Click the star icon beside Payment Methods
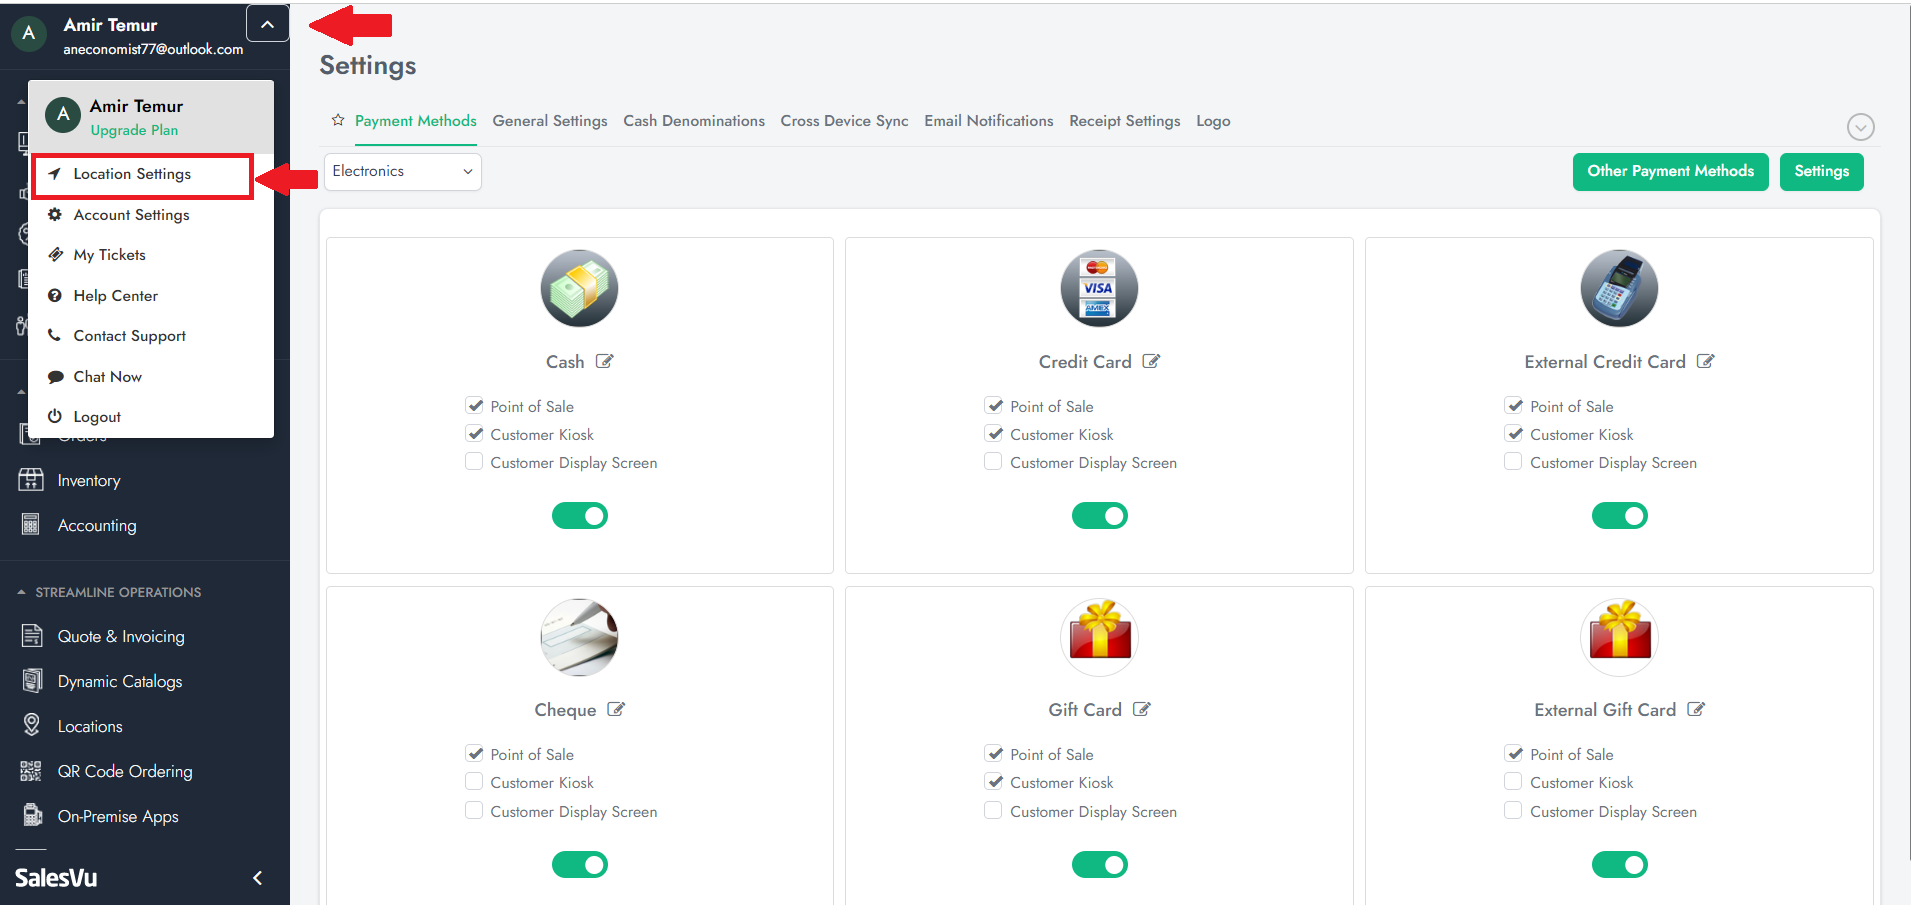 (x=338, y=121)
